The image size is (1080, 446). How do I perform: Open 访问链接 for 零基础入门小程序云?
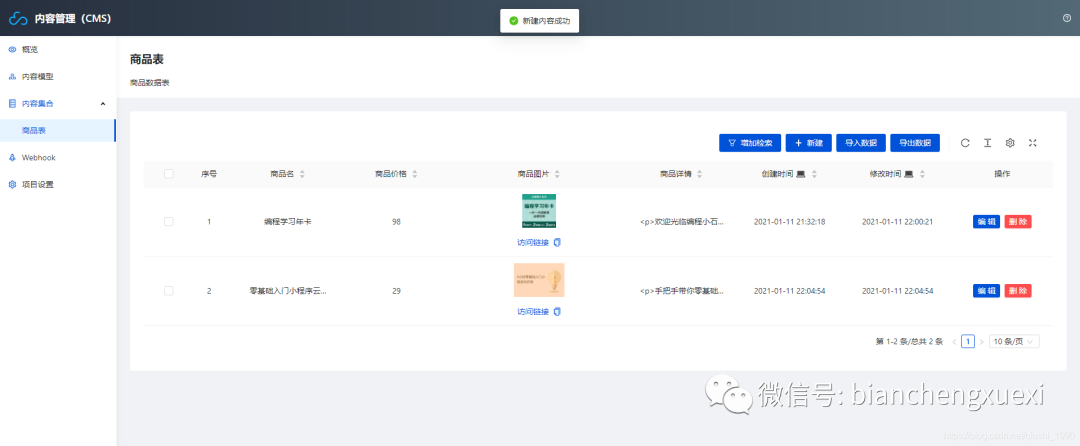point(533,312)
